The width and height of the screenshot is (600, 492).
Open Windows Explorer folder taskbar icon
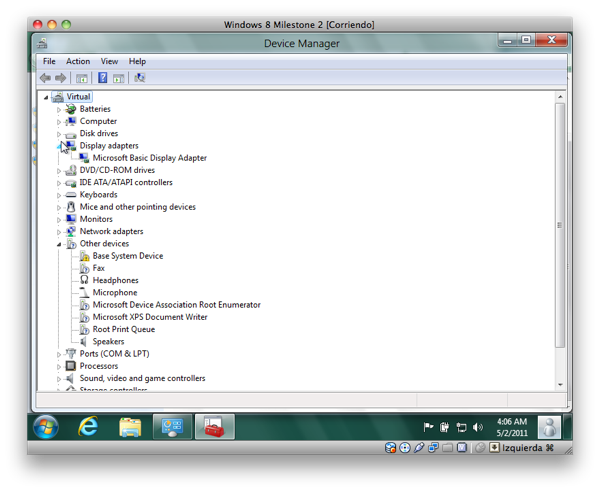pyautogui.click(x=130, y=427)
